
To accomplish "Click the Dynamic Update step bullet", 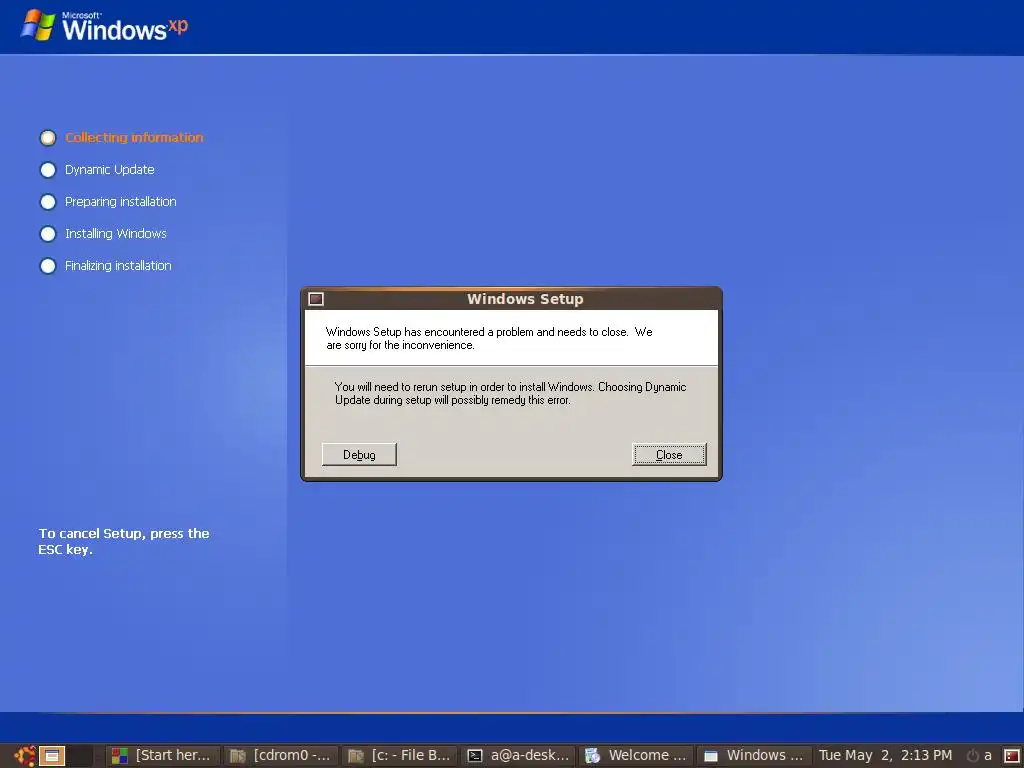I will pyautogui.click(x=48, y=170).
